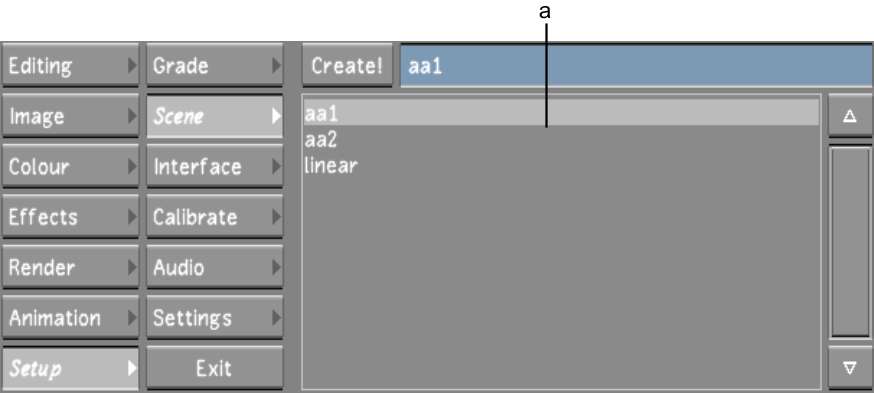Click the vertical scrollbar thumb
This screenshot has width=874, height=393.
point(850,242)
